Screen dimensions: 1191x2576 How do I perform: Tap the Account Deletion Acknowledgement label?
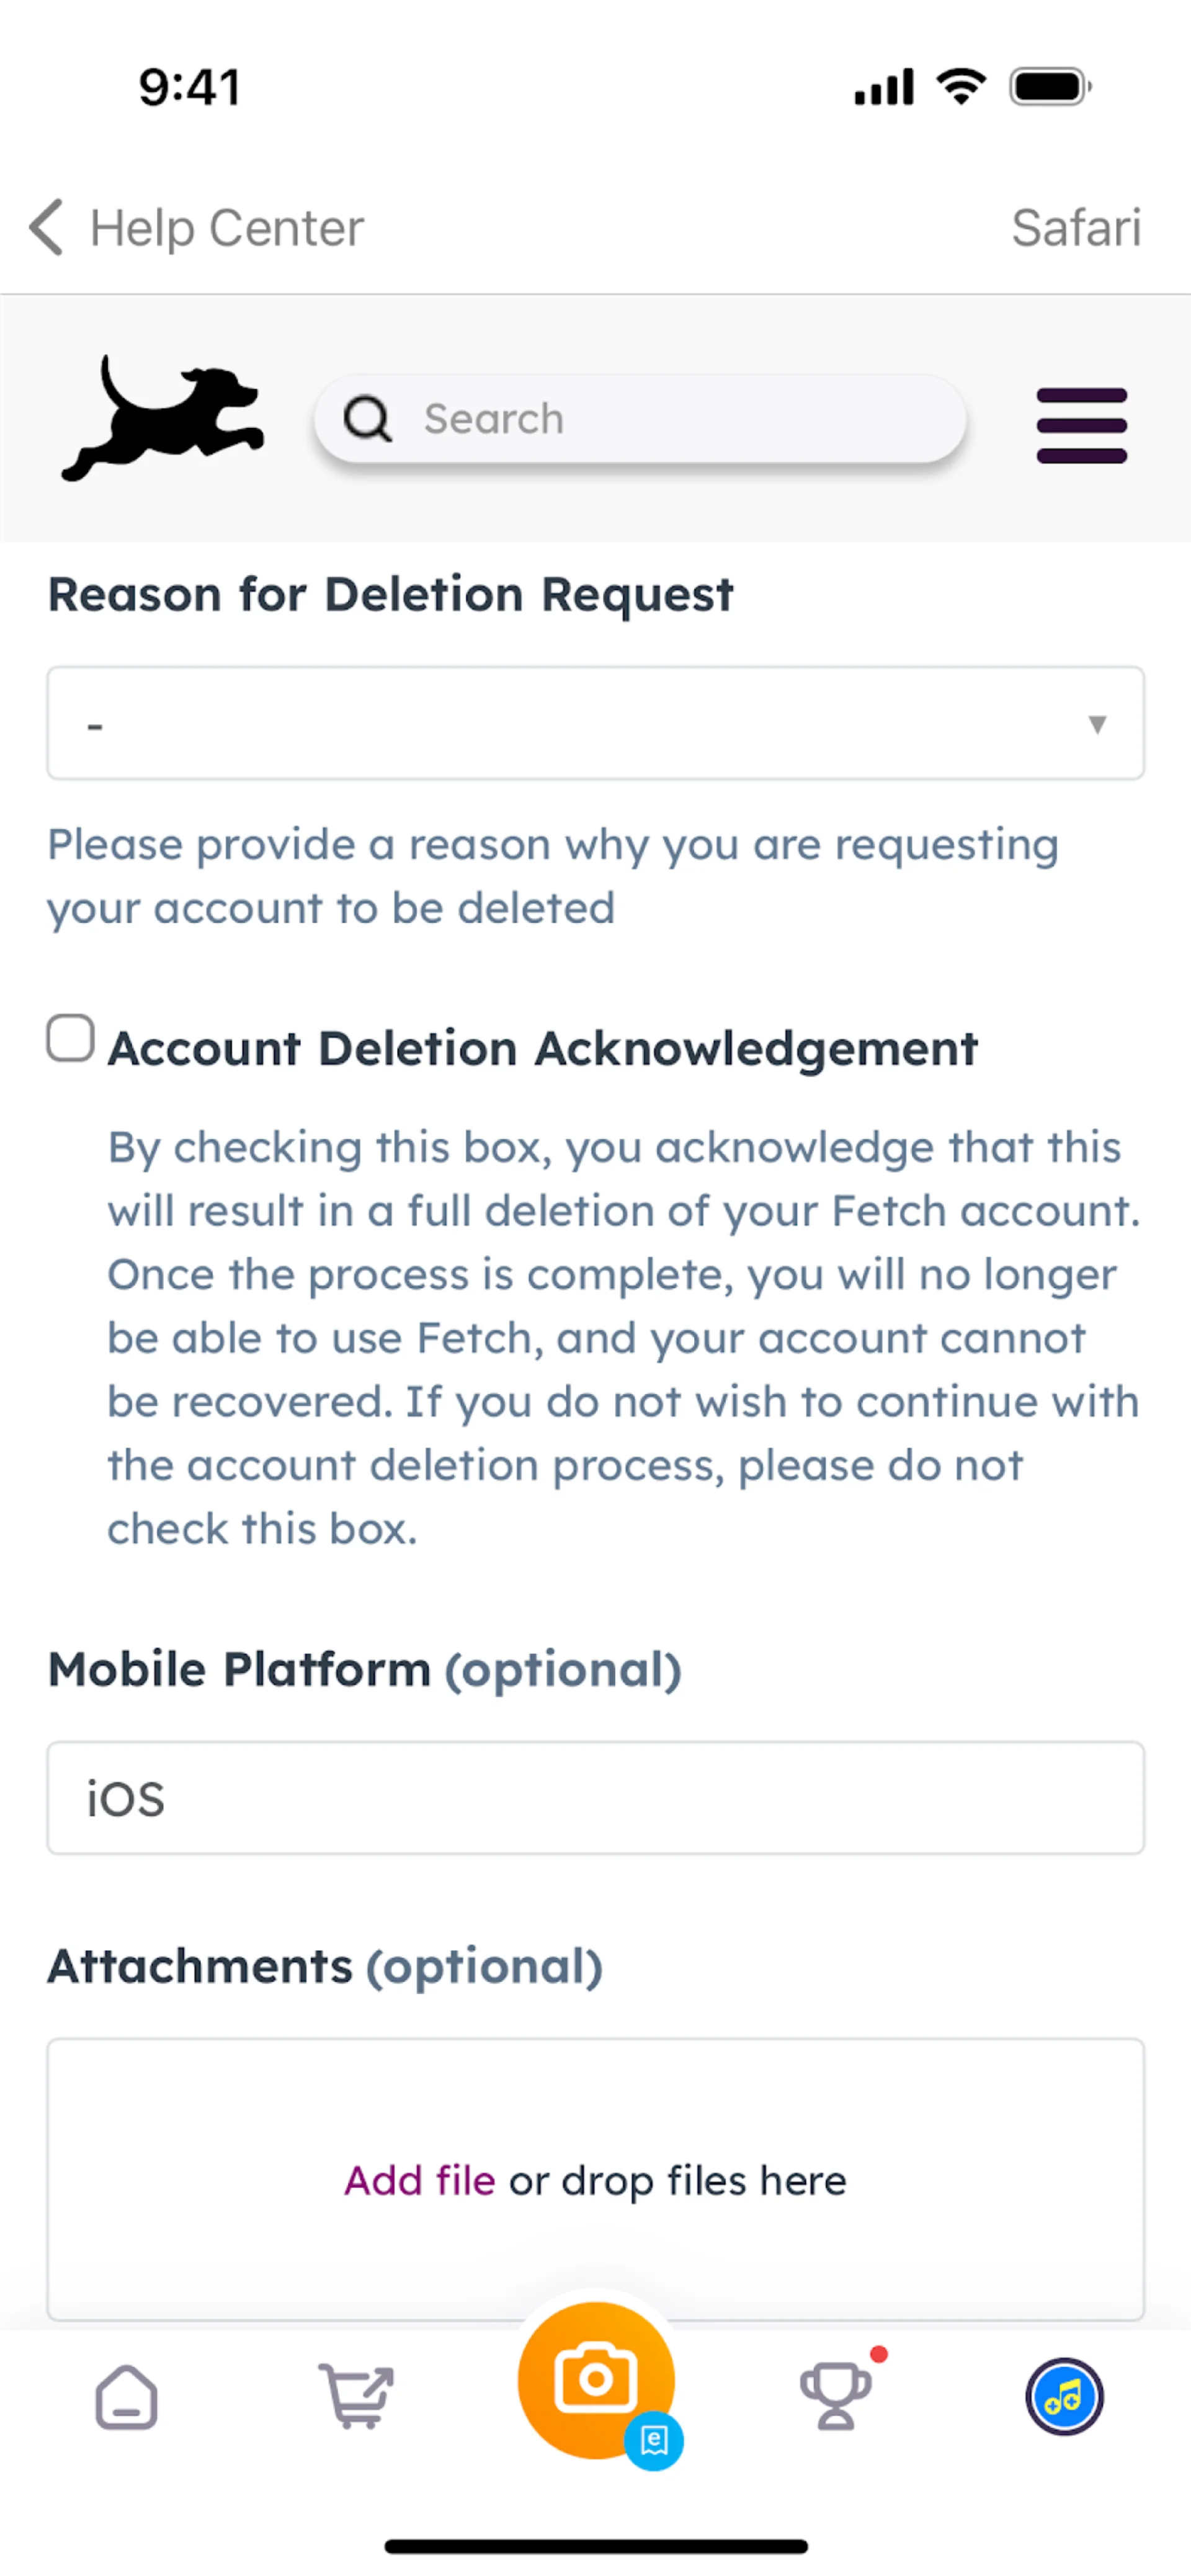pos(542,1049)
